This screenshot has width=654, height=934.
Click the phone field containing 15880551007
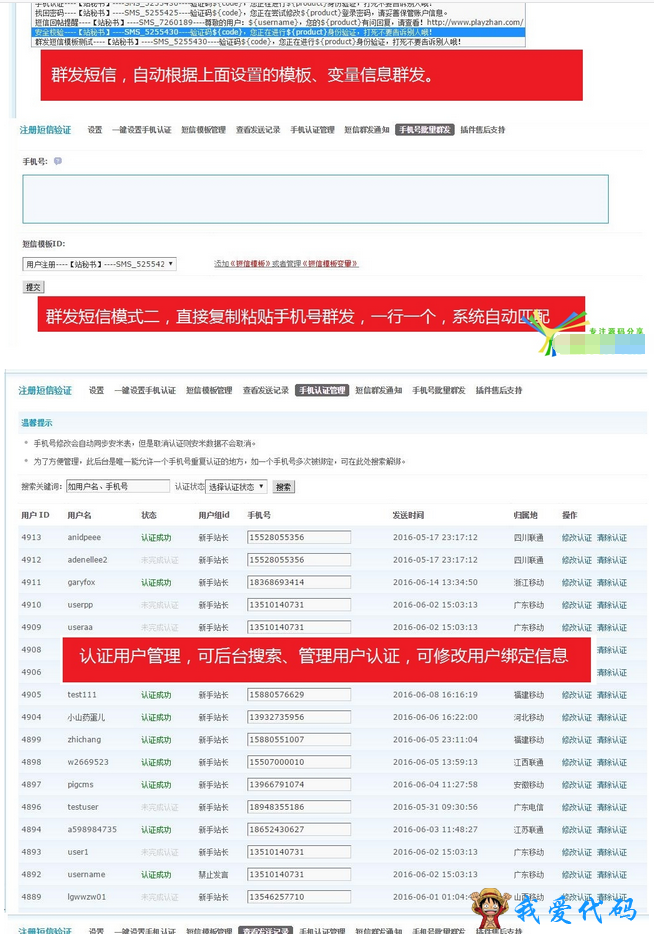point(299,739)
